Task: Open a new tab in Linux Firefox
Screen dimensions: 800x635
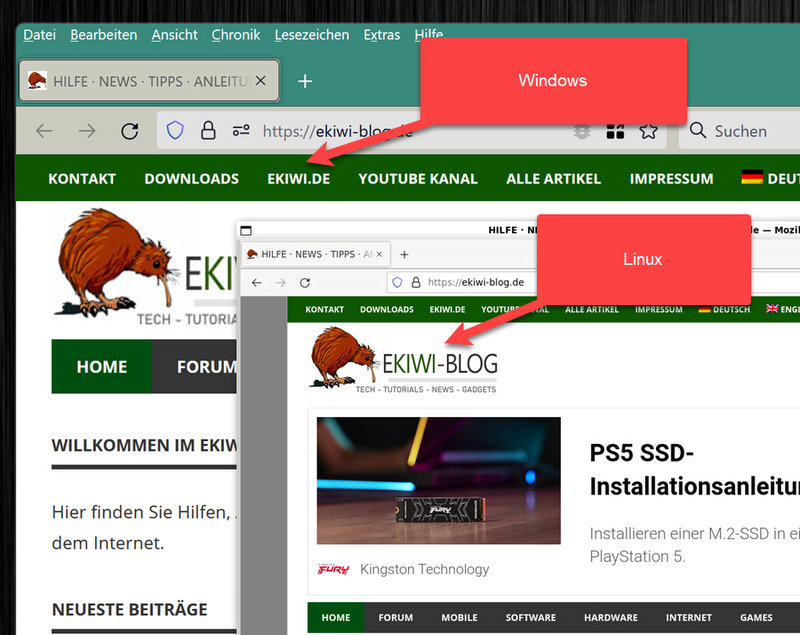Action: point(404,254)
